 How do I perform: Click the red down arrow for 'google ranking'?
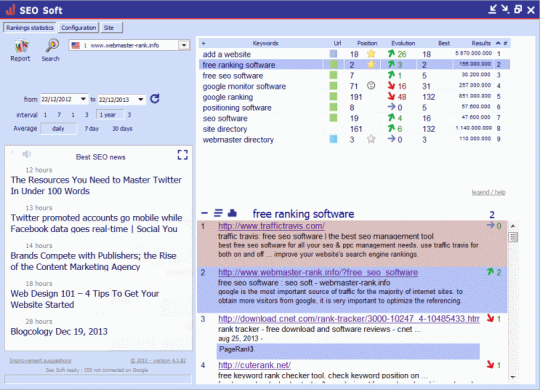click(391, 96)
